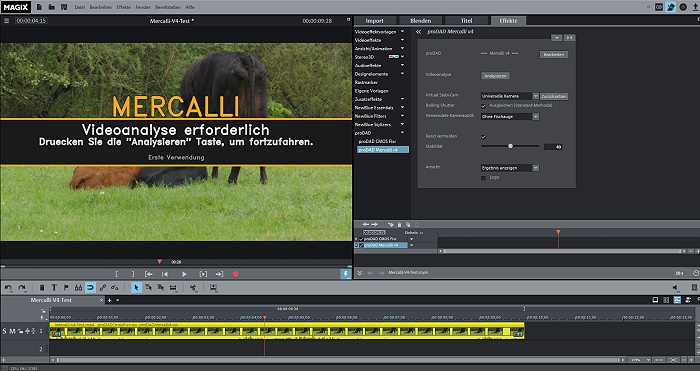This screenshot has width=700, height=371.
Task: Mute track 1 with the M button
Action: point(12,331)
